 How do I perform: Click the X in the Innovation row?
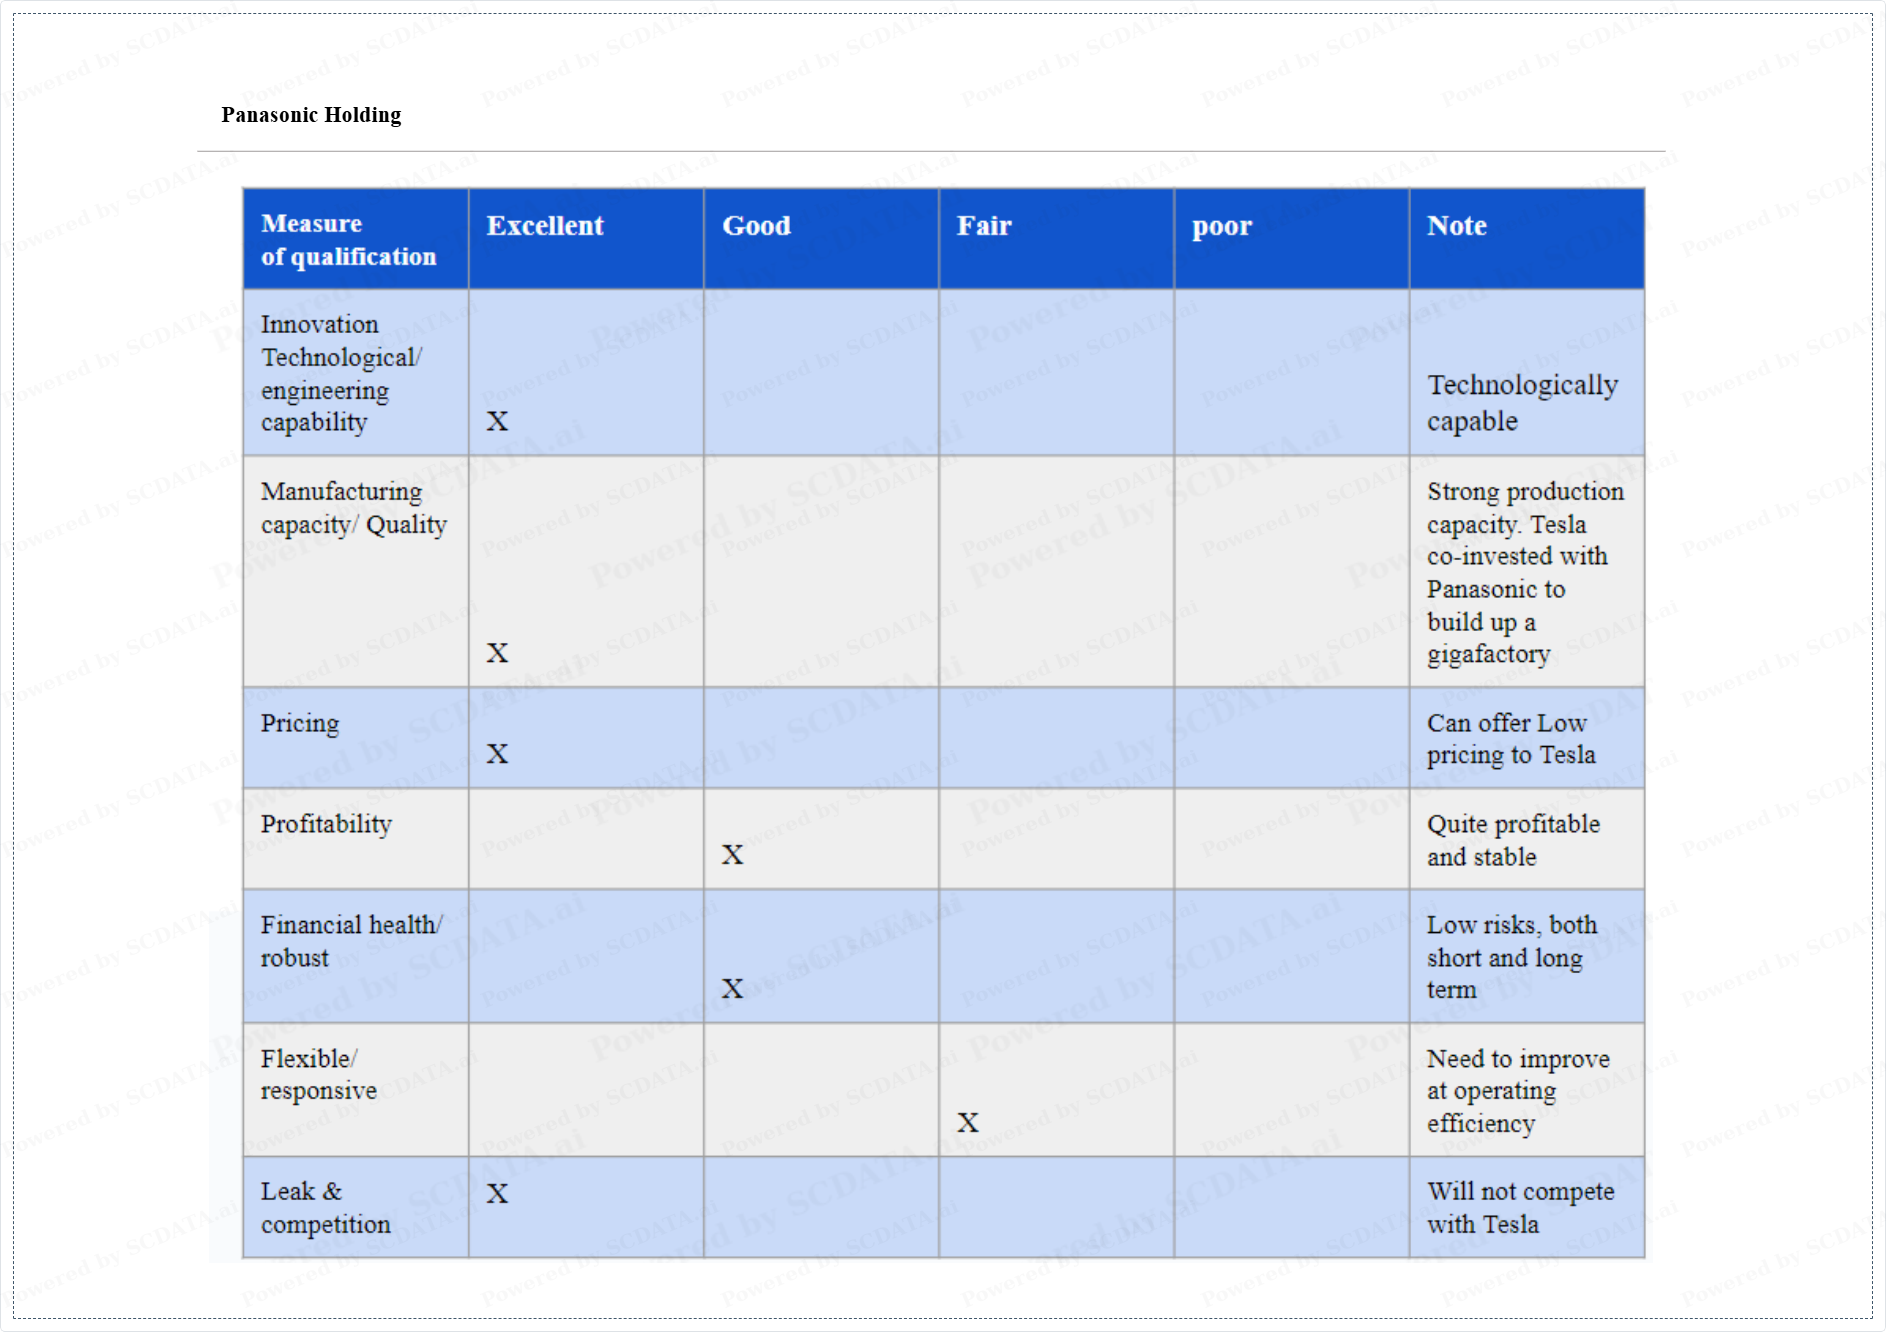(x=497, y=421)
